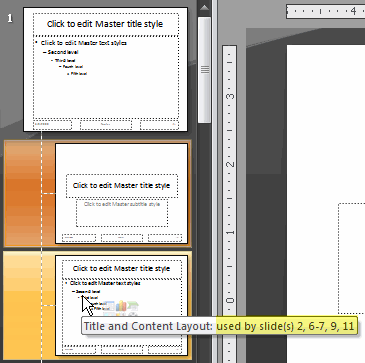Click the SmartArt icon in content layout thumbnail
Screen dimensions: 365x363
pos(133,306)
